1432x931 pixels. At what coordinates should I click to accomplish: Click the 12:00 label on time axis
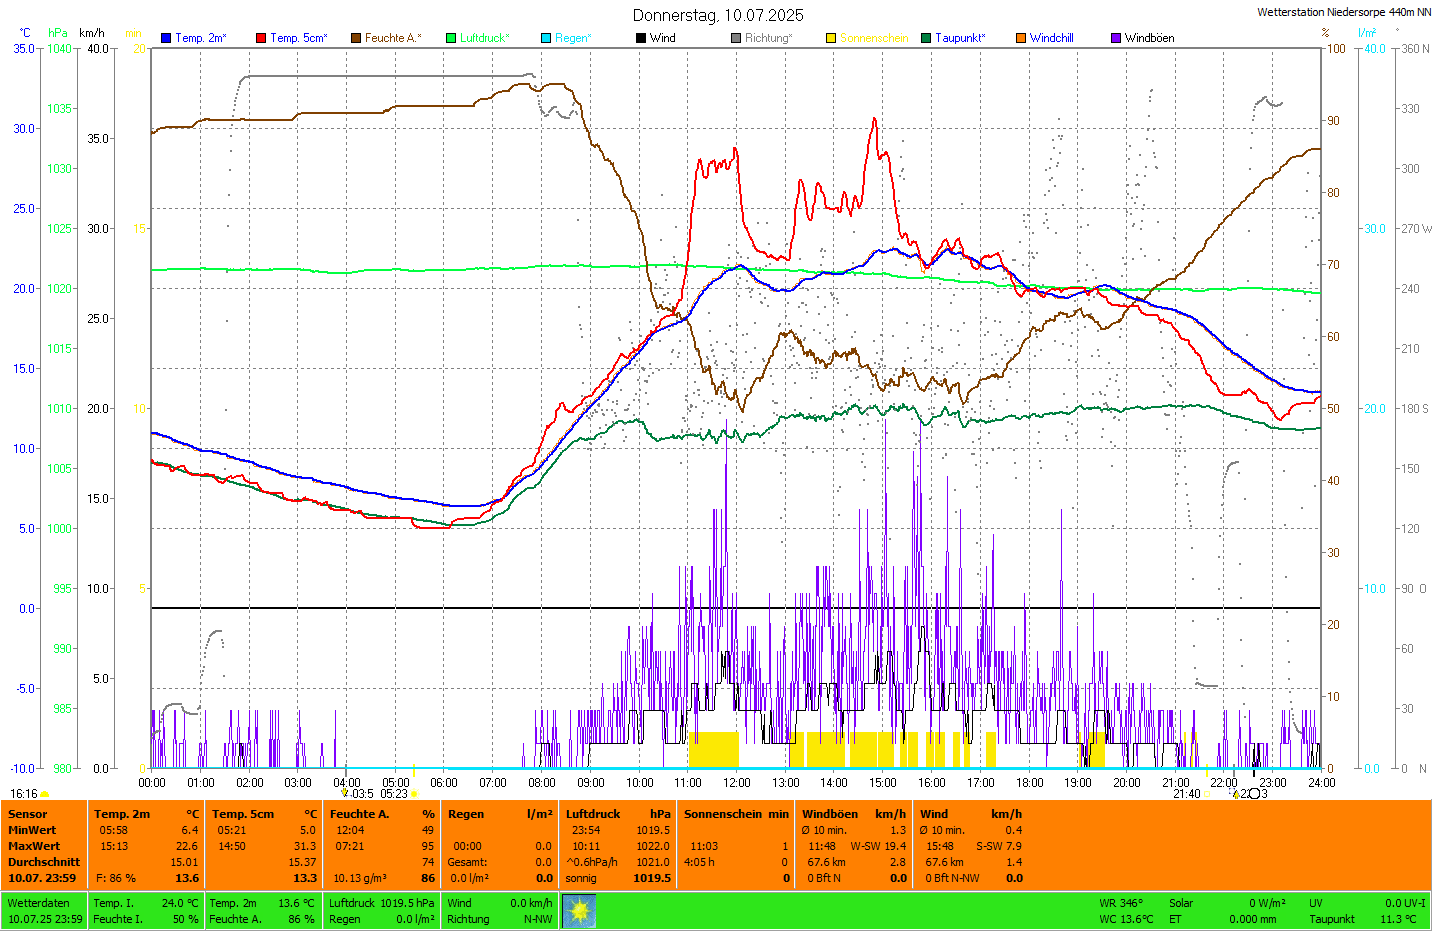(x=737, y=783)
